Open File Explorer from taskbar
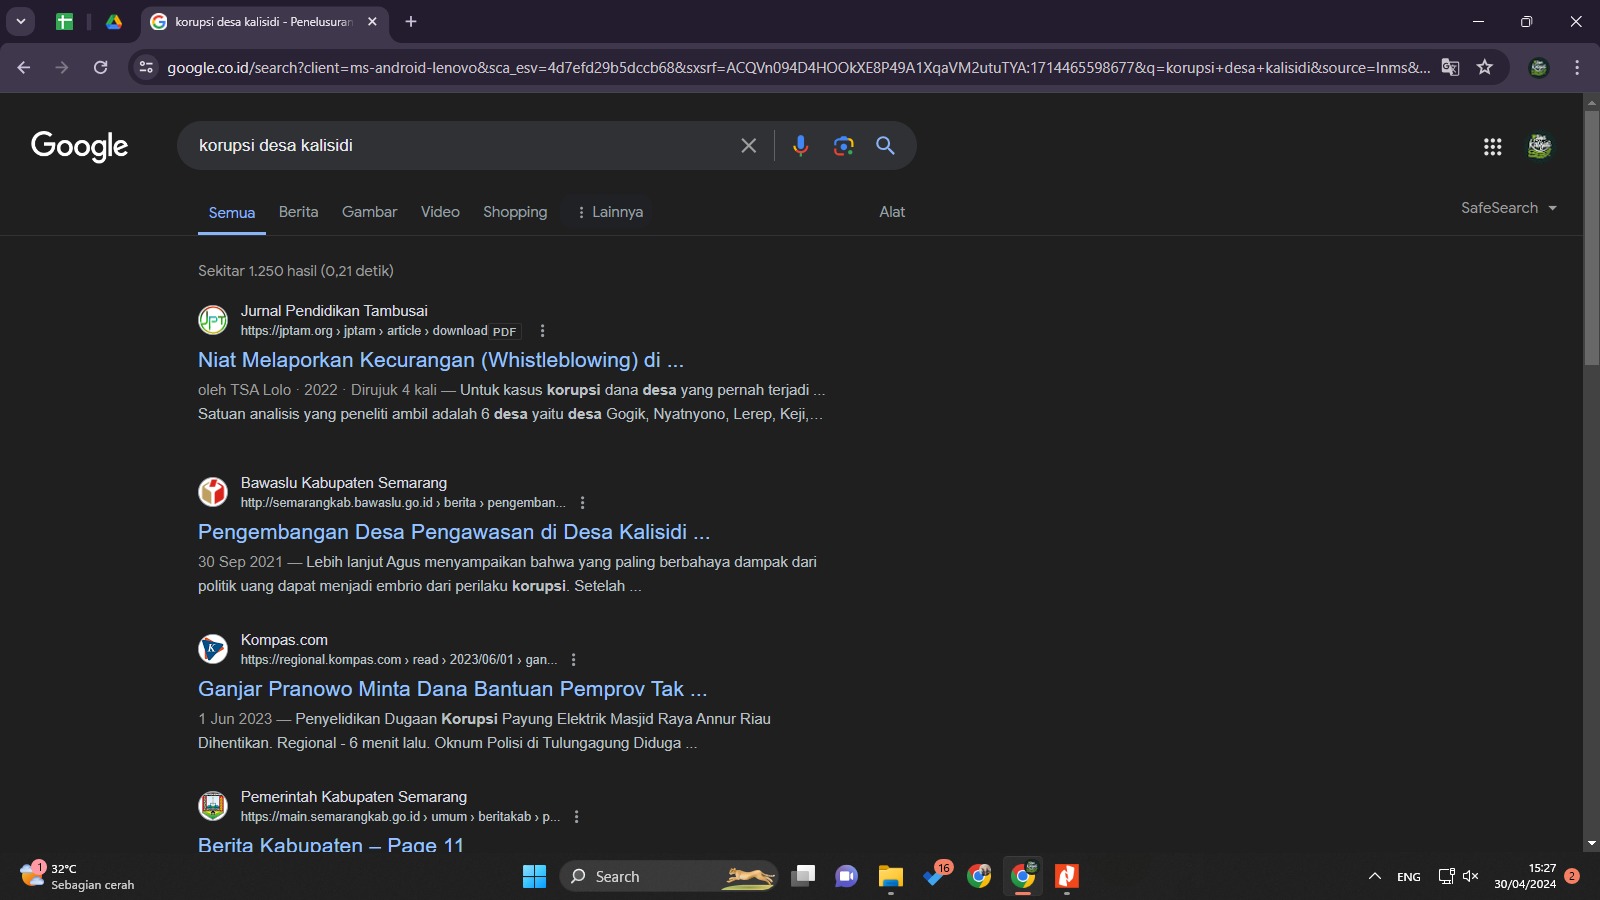 click(890, 876)
